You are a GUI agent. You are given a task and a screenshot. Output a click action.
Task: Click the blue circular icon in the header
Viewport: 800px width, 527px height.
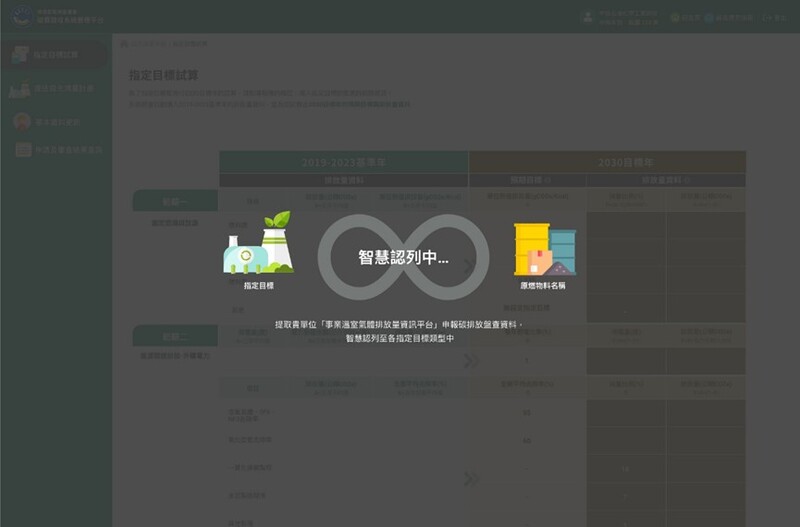(709, 18)
